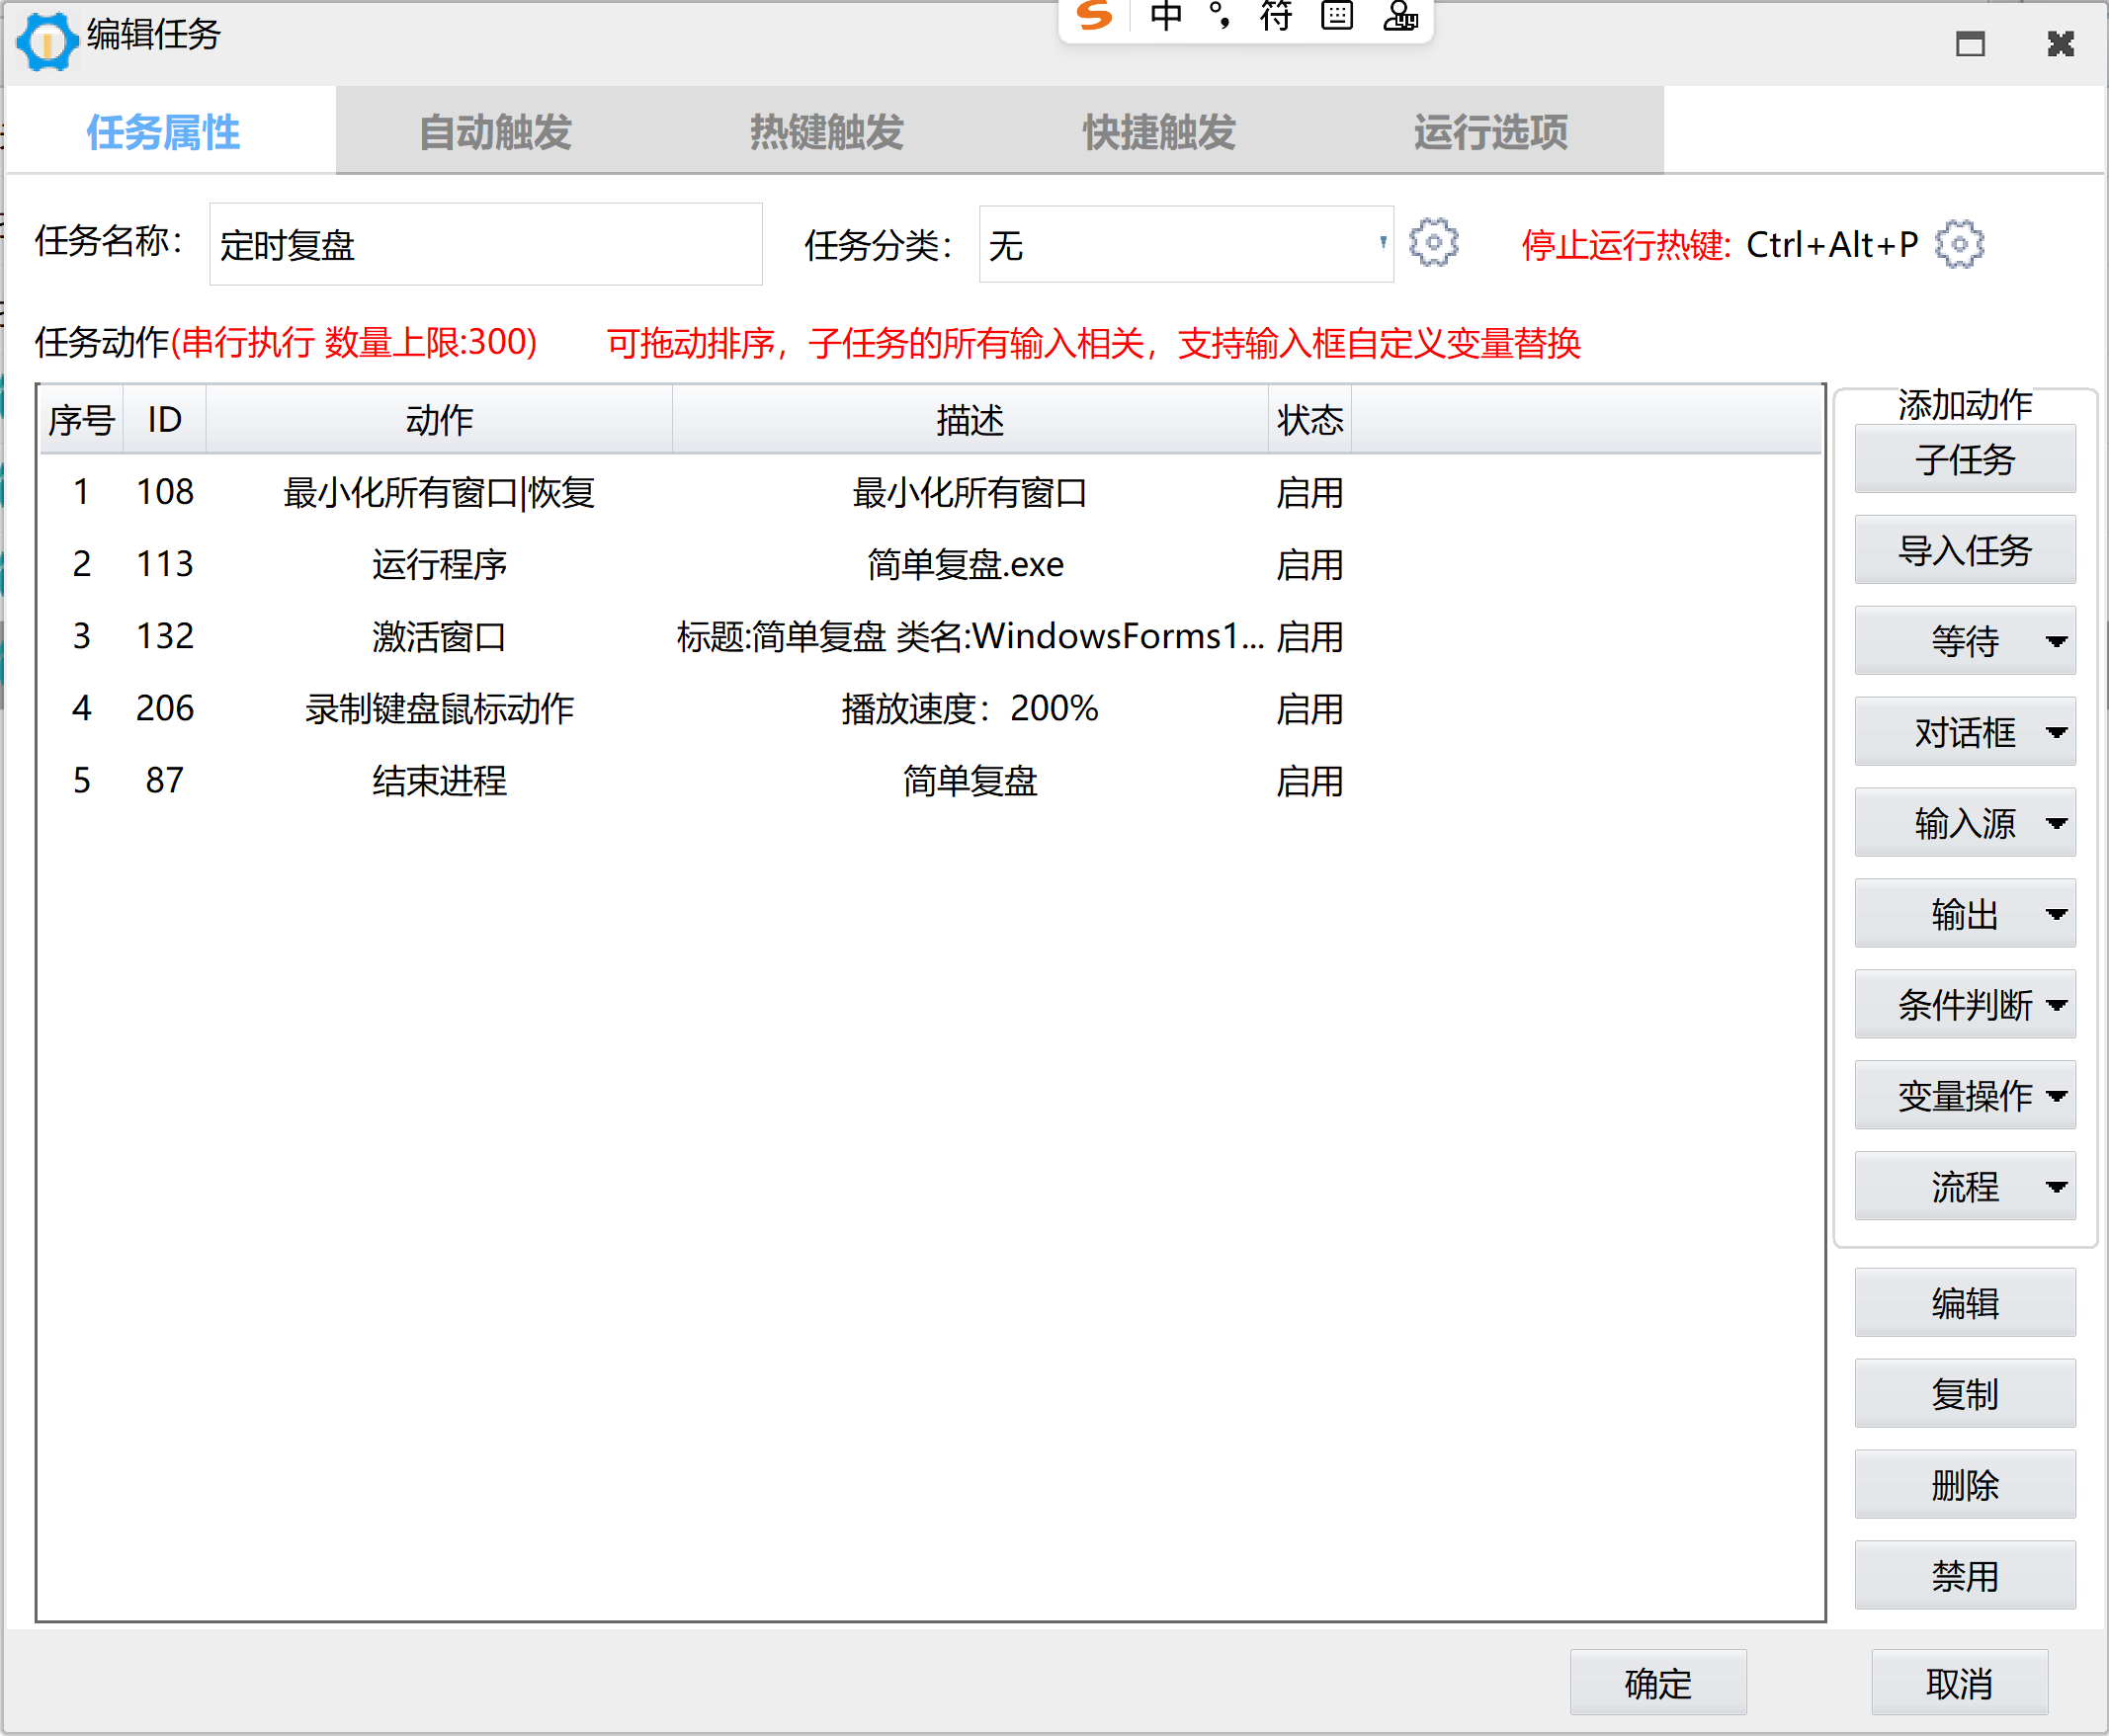Click the 导入任务 button

1964,550
